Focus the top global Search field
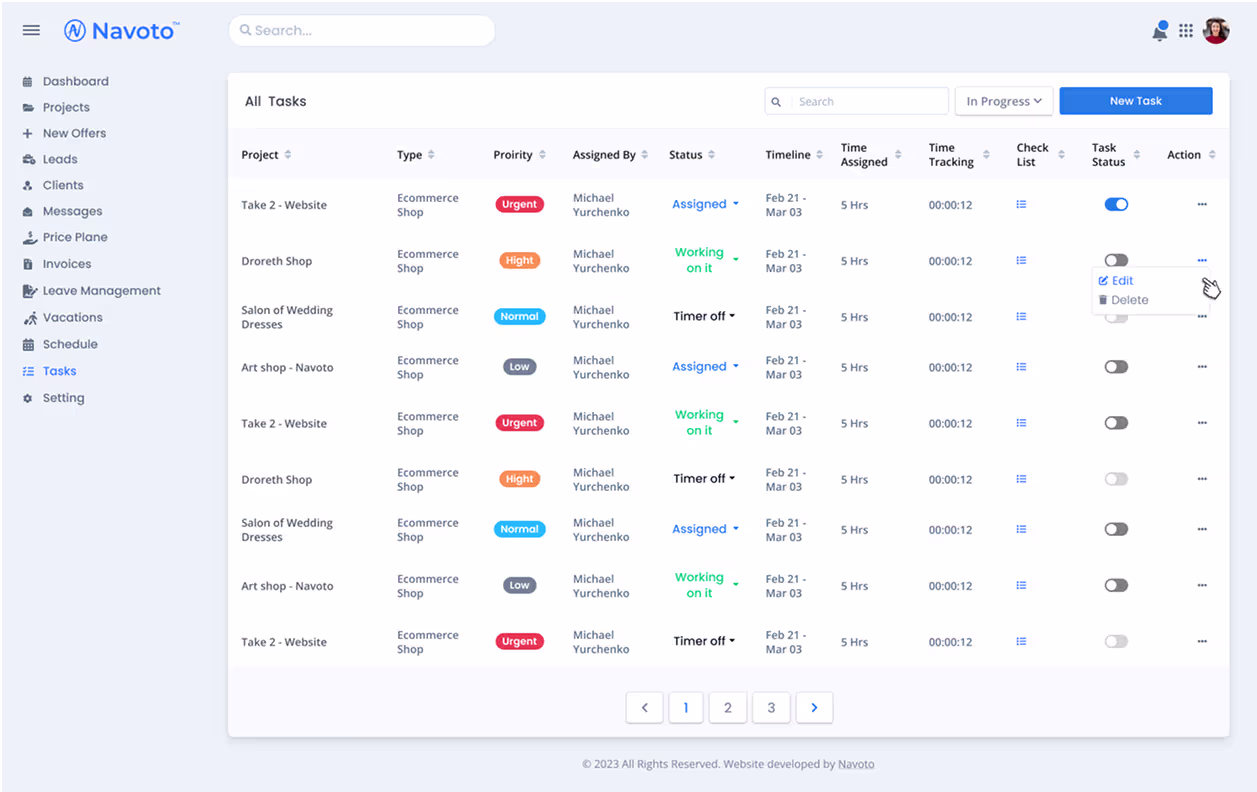1257x792 pixels. (362, 31)
